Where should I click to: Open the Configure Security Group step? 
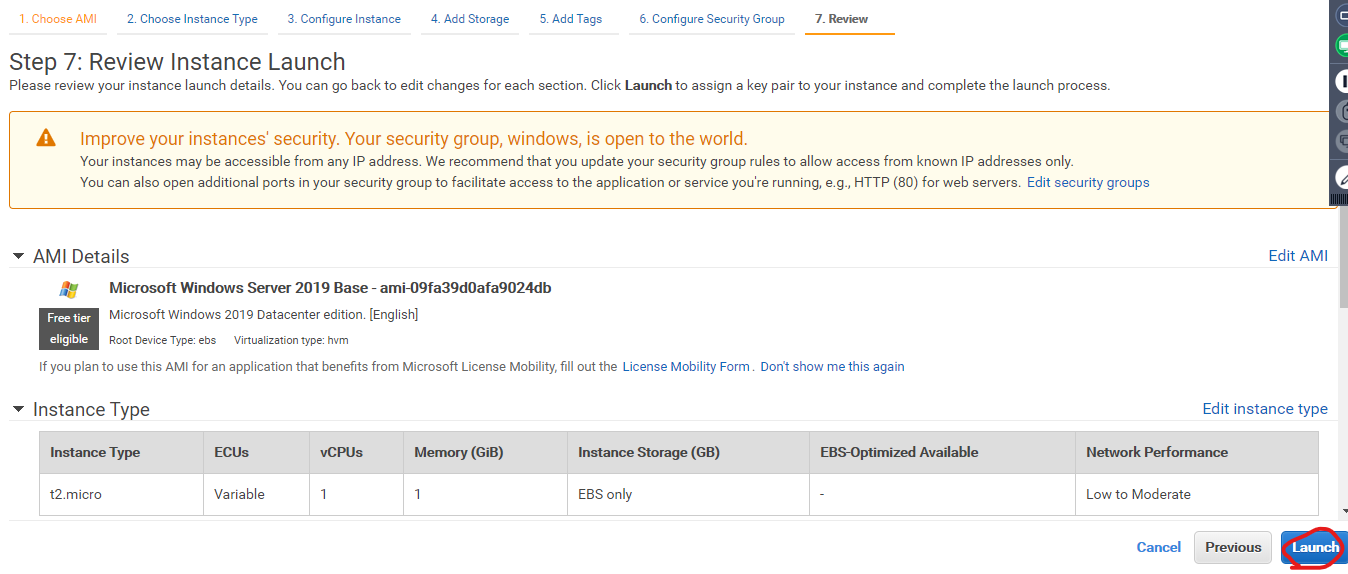pyautogui.click(x=712, y=19)
